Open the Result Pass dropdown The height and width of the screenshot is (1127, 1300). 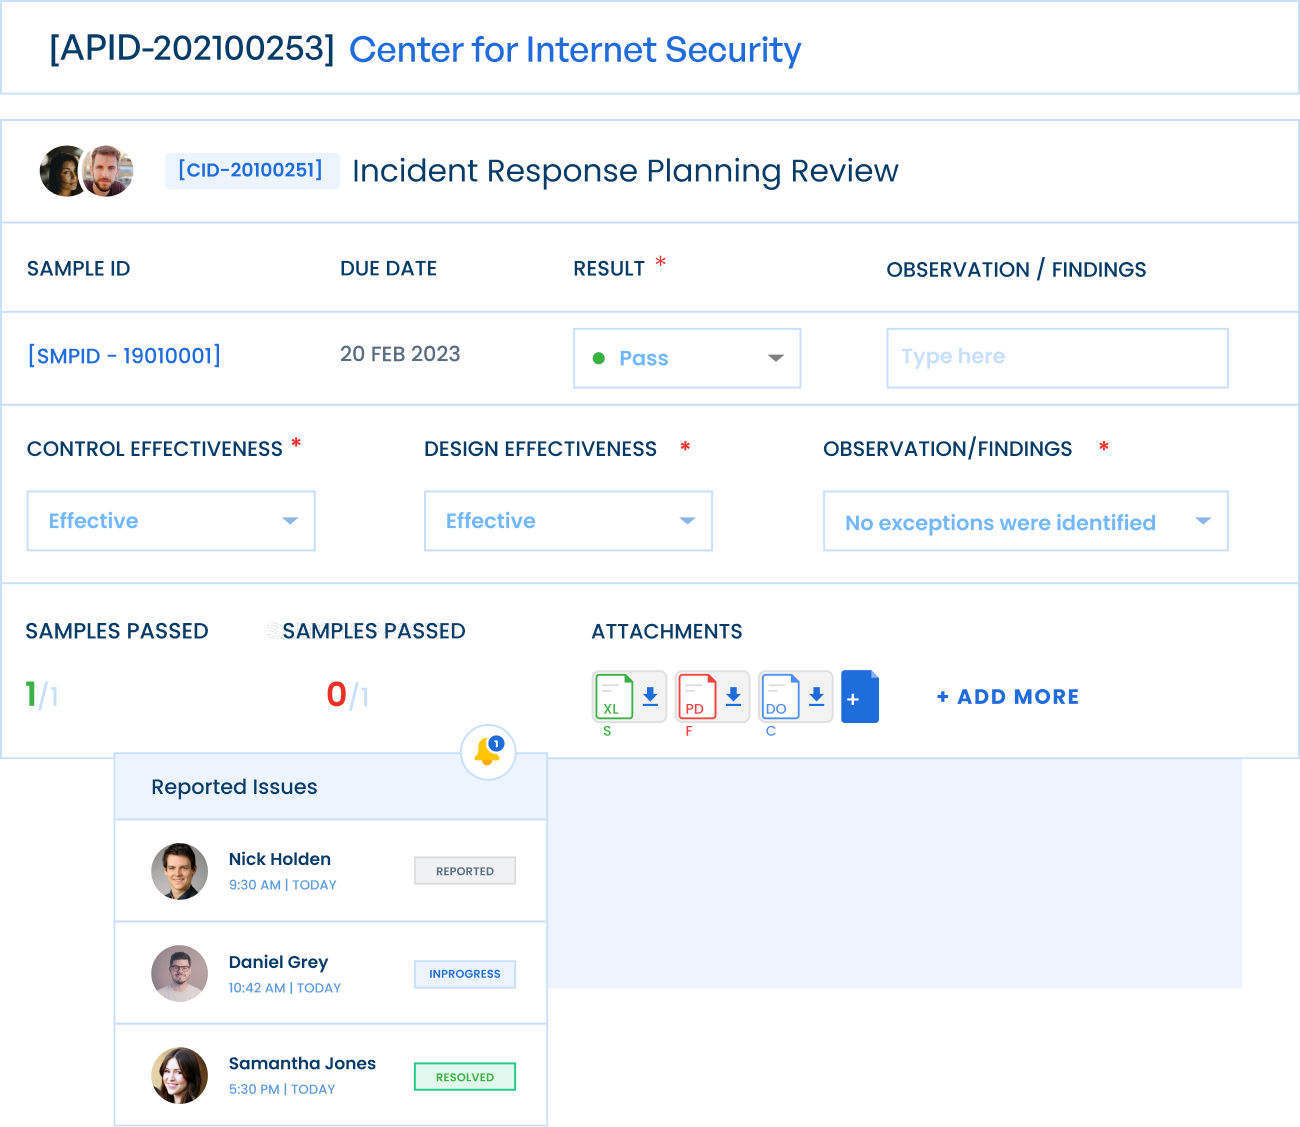(687, 358)
